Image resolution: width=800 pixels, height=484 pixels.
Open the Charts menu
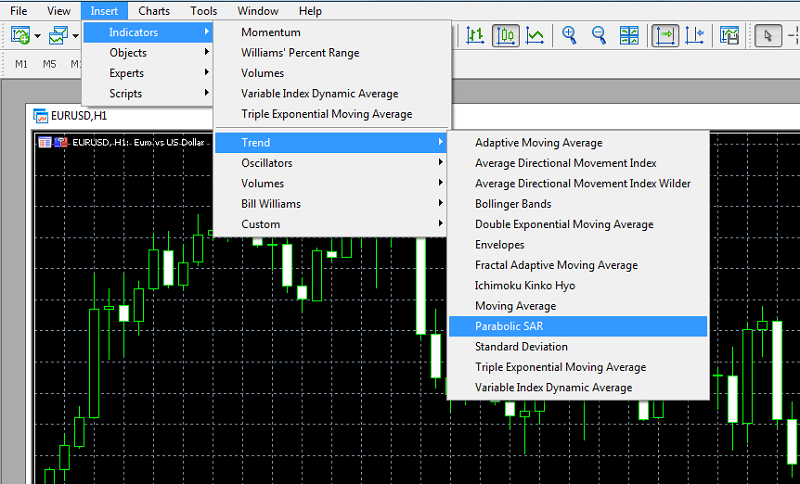tap(154, 11)
